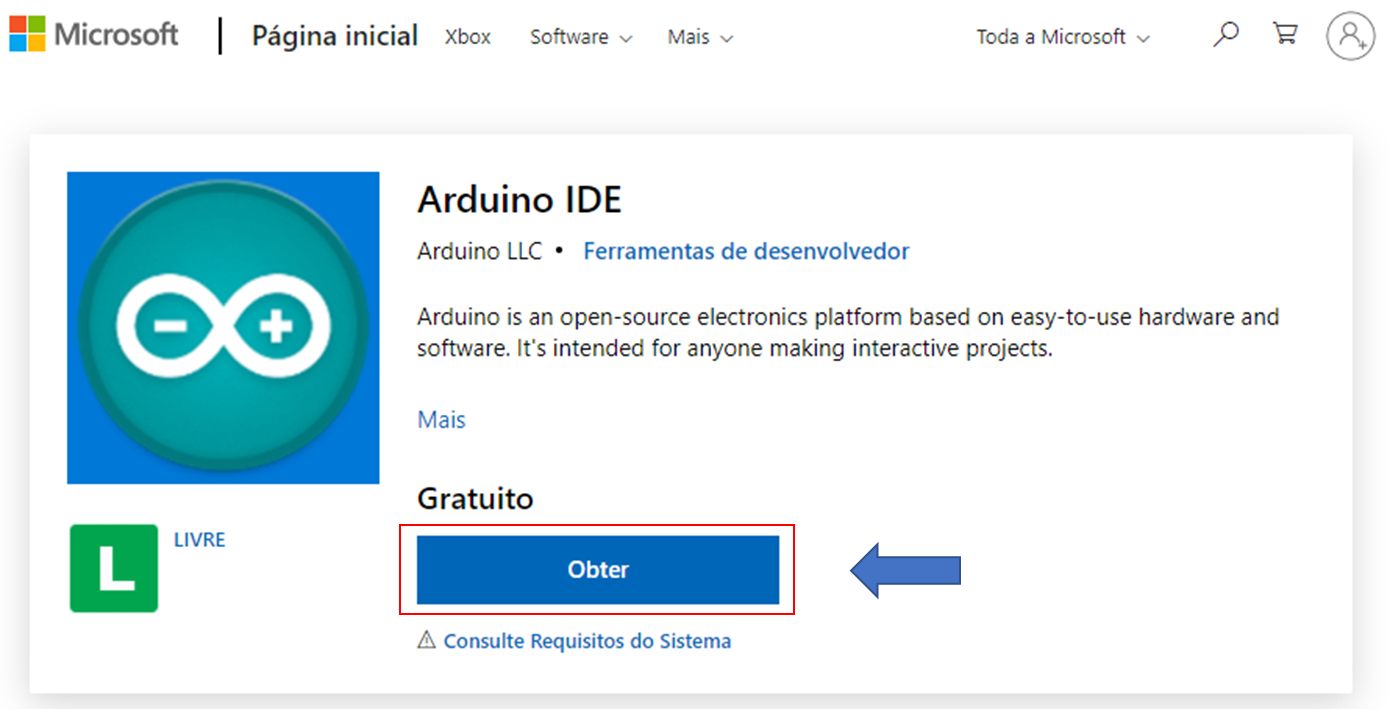Image resolution: width=1390 pixels, height=709 pixels.
Task: Click the Arduino IDE title heading
Action: (520, 201)
